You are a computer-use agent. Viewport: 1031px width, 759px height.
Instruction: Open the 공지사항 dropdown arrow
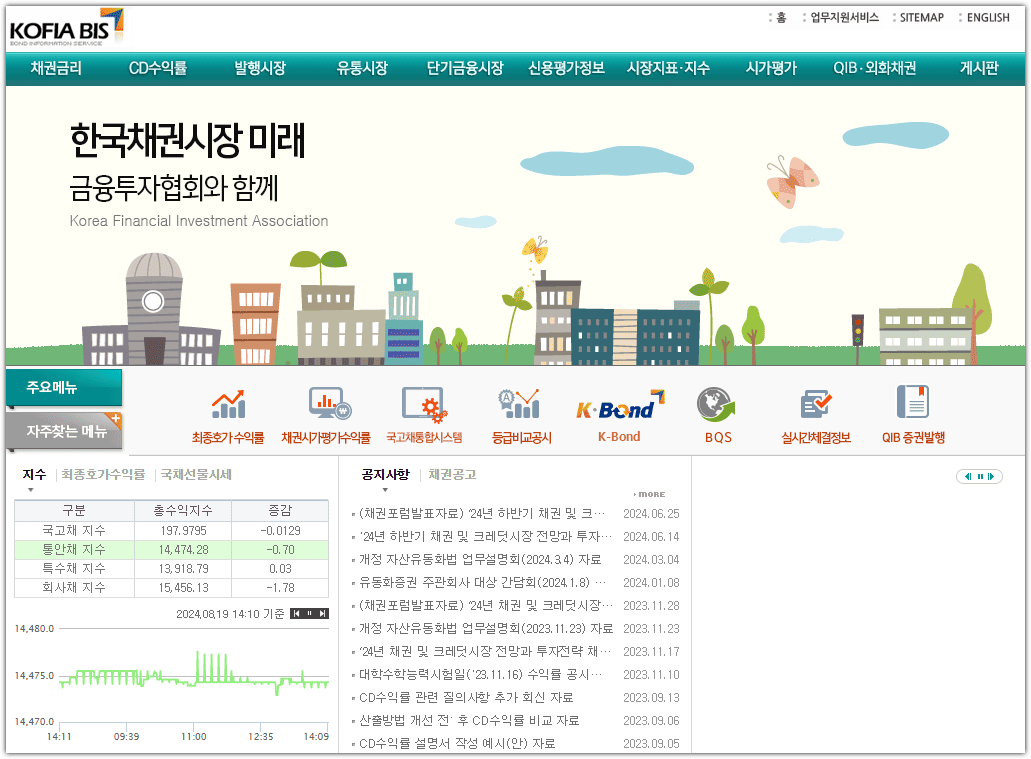[385, 489]
